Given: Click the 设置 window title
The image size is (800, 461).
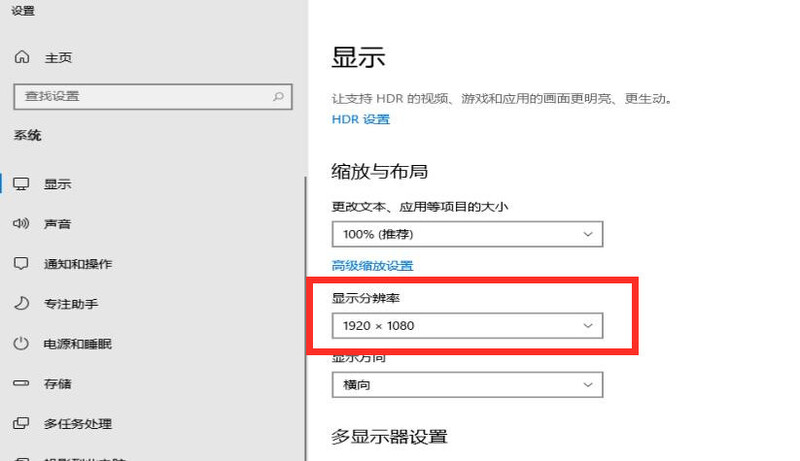Looking at the screenshot, I should point(23,11).
